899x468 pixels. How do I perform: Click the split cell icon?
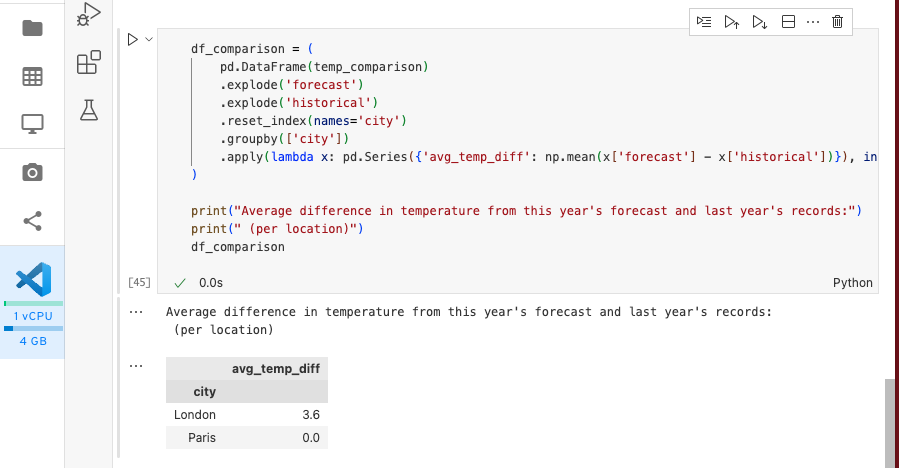tap(788, 21)
